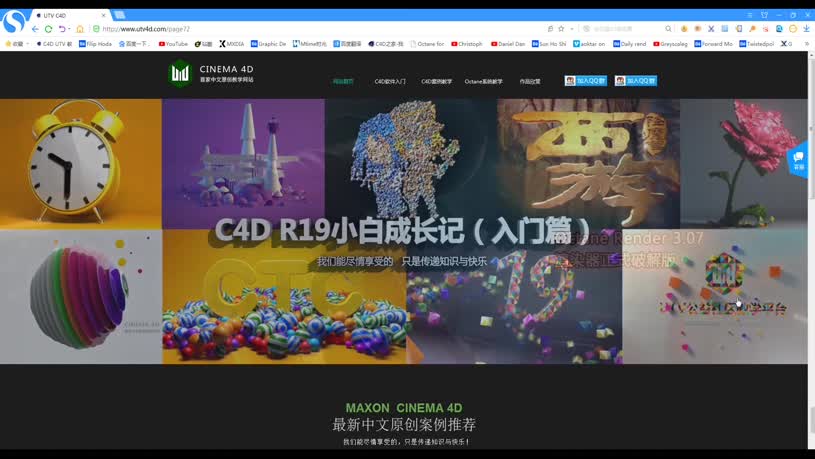Viewport: 815px width, 459px height.
Task: Open the C4D UTV bookmark
Action: [x=55, y=44]
